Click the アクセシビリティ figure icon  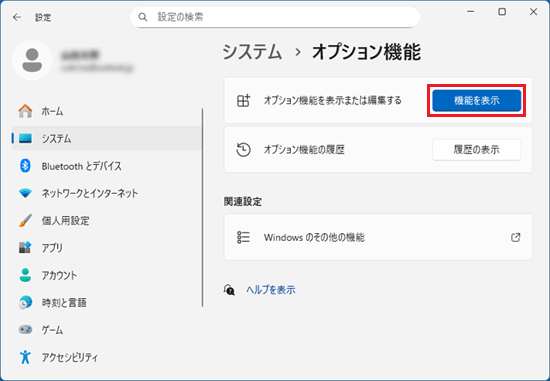coord(25,357)
